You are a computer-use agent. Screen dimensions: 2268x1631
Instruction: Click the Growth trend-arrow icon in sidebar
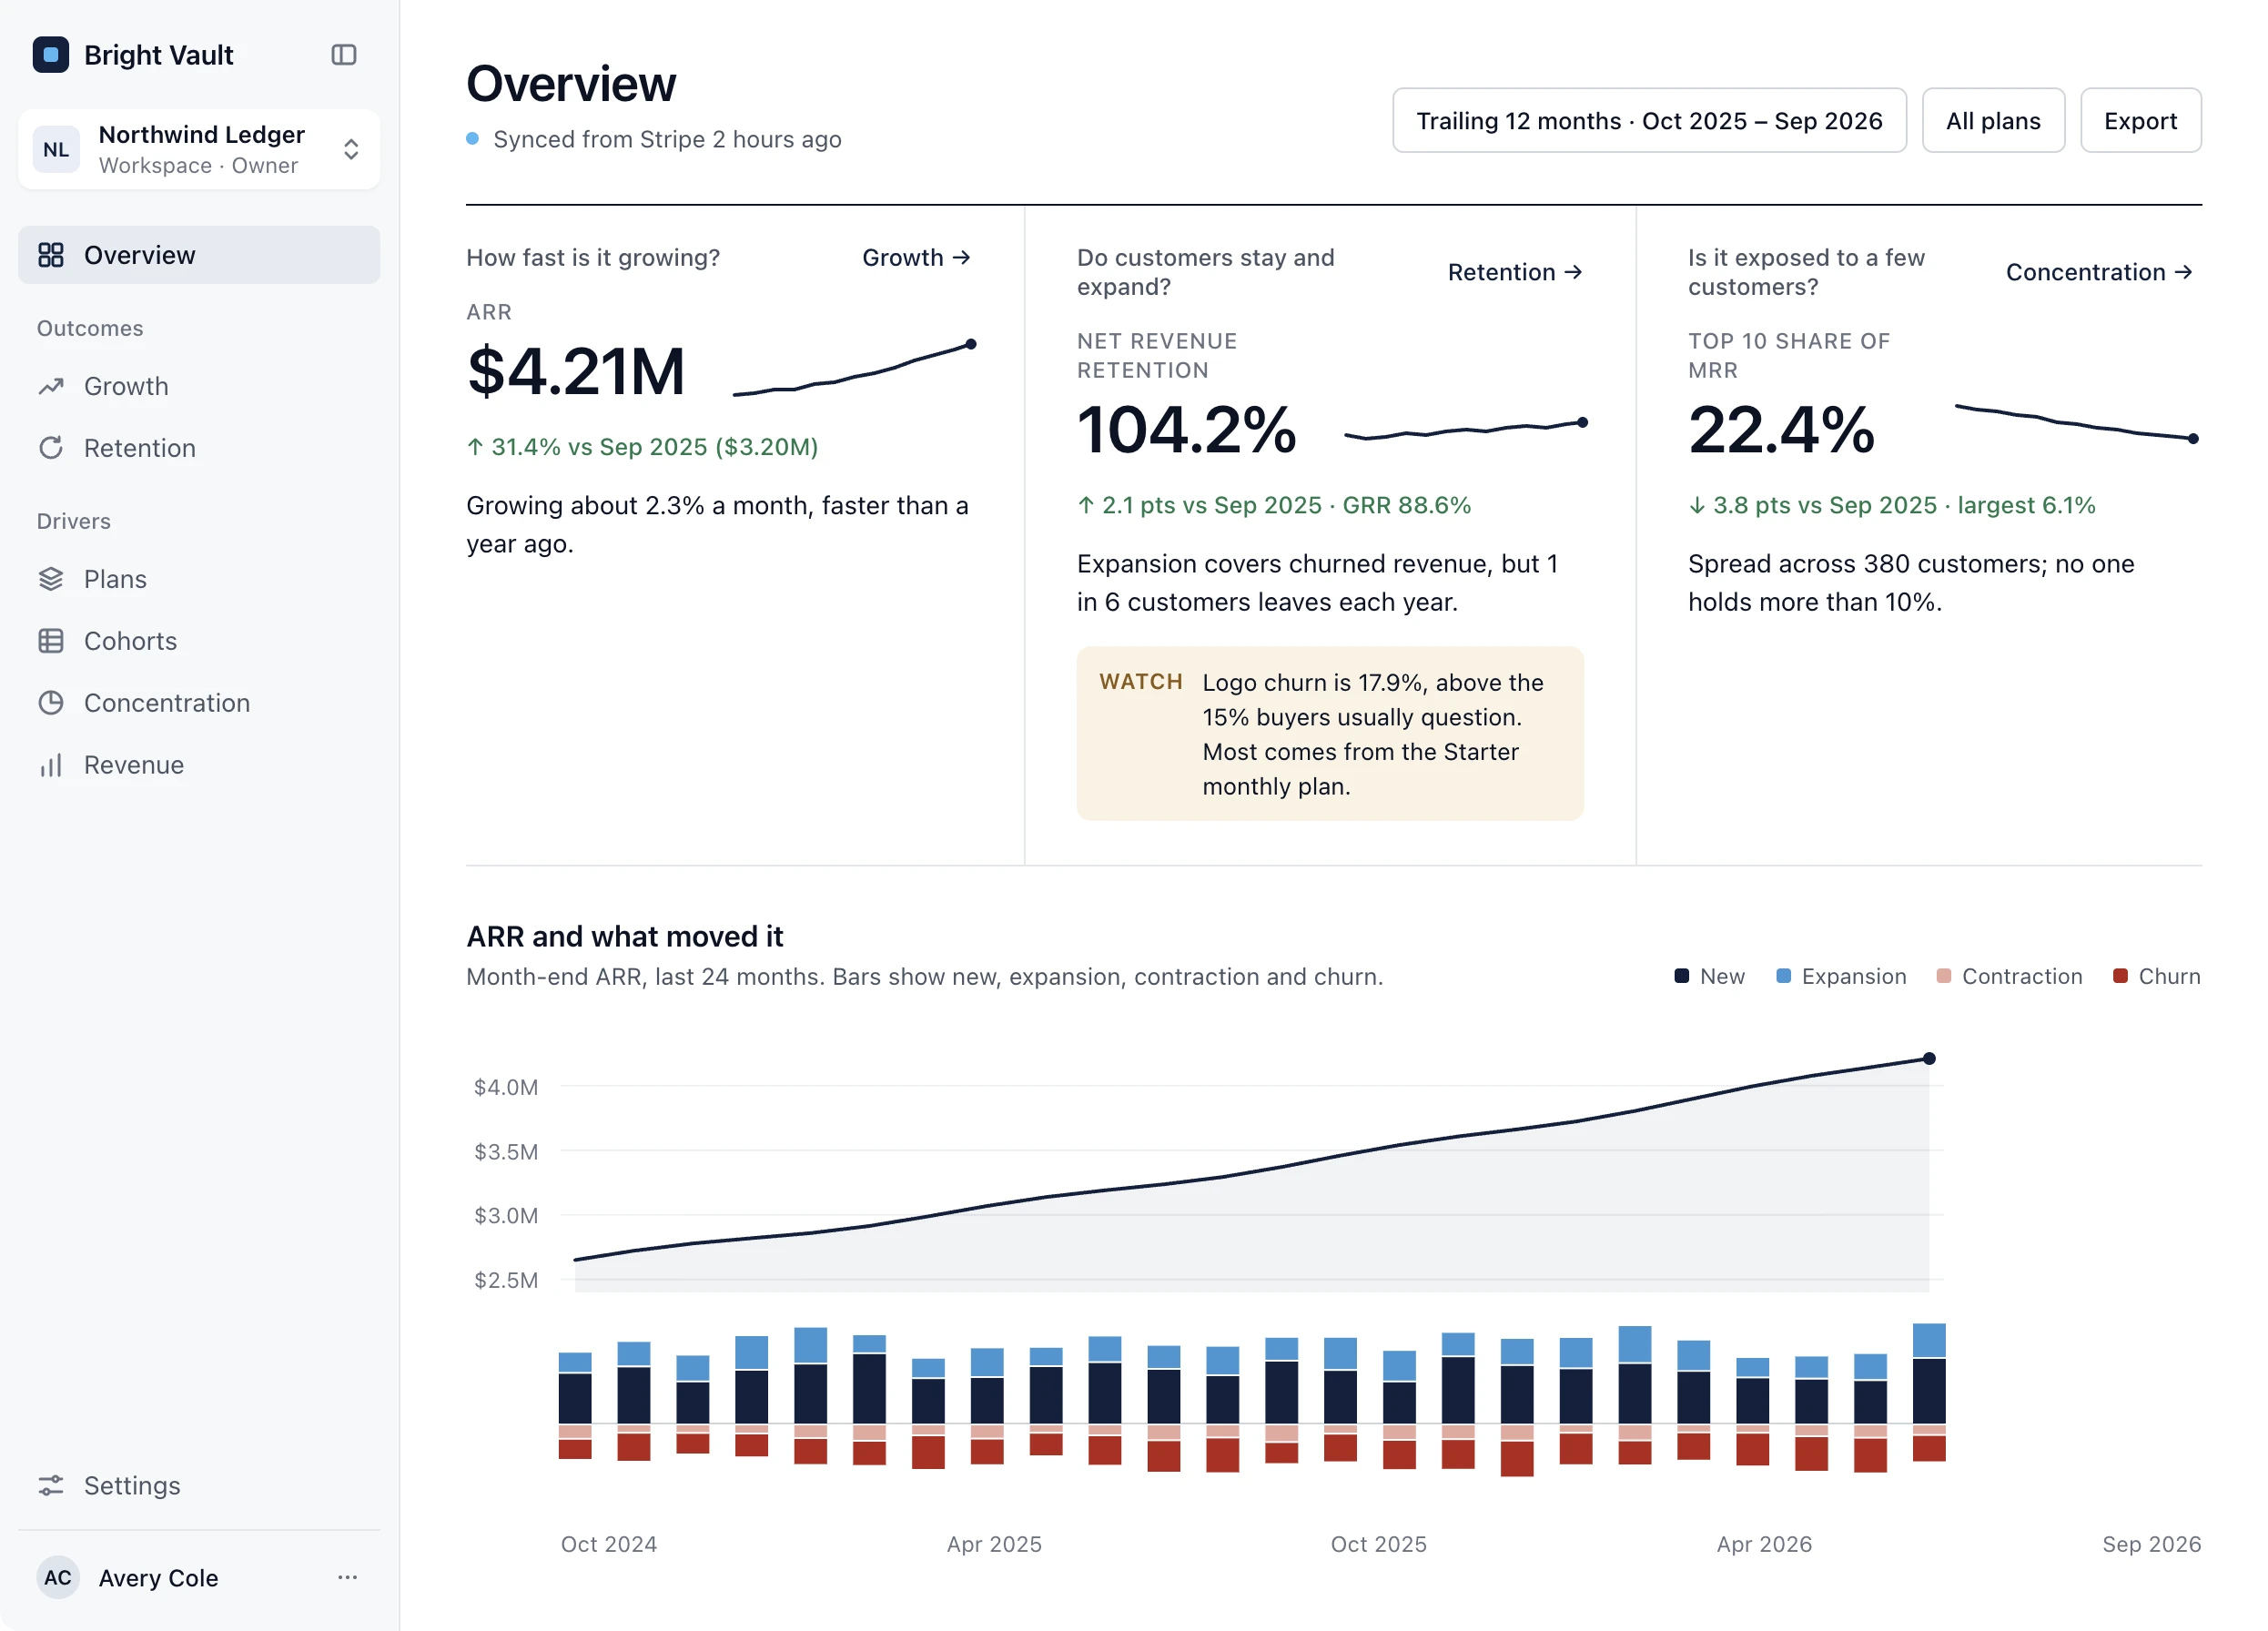51,386
